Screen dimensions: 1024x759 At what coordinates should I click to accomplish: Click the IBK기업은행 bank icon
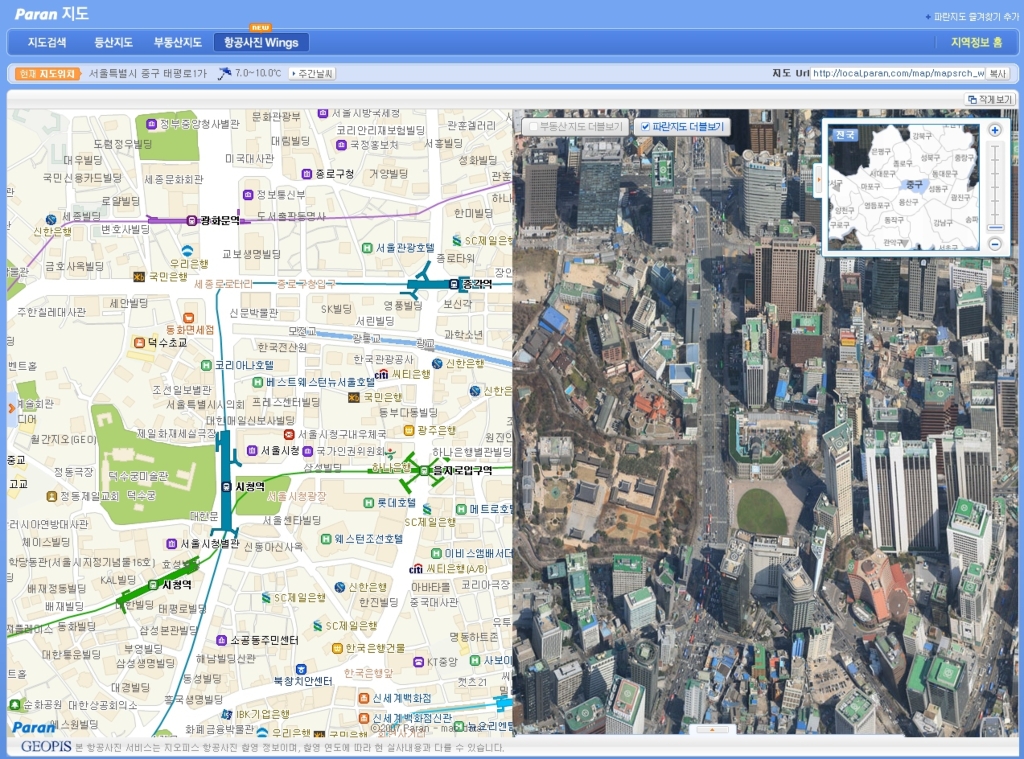tap(227, 715)
